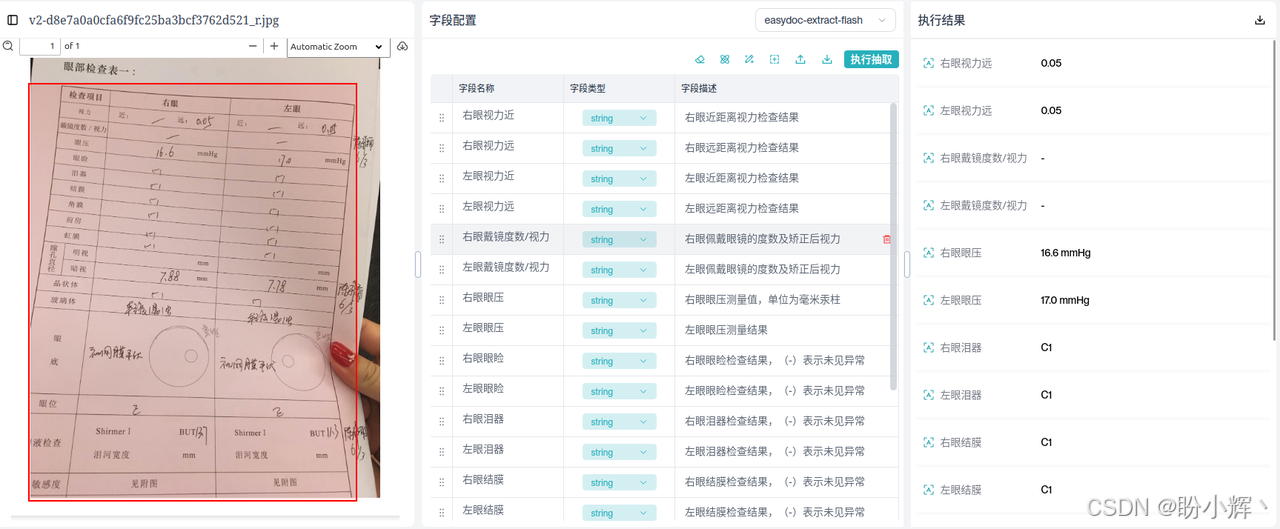Grab the drag handle of the 左眼眼睑 row

pos(441,391)
